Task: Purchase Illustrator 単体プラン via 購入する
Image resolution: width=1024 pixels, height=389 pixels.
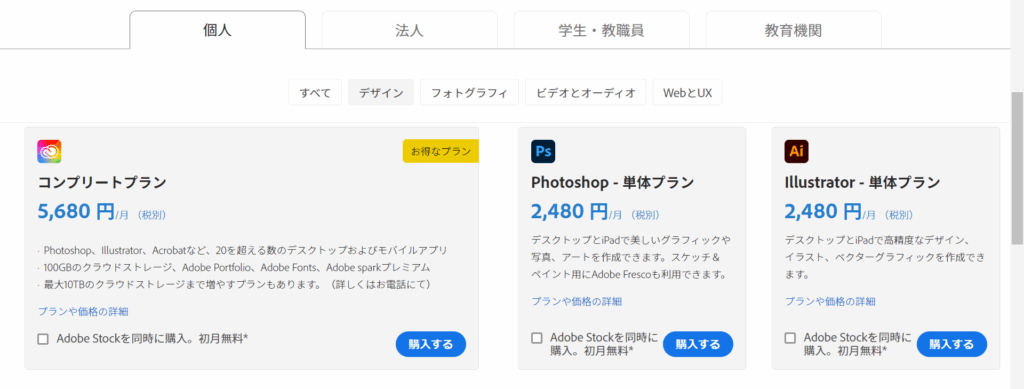Action: (952, 344)
